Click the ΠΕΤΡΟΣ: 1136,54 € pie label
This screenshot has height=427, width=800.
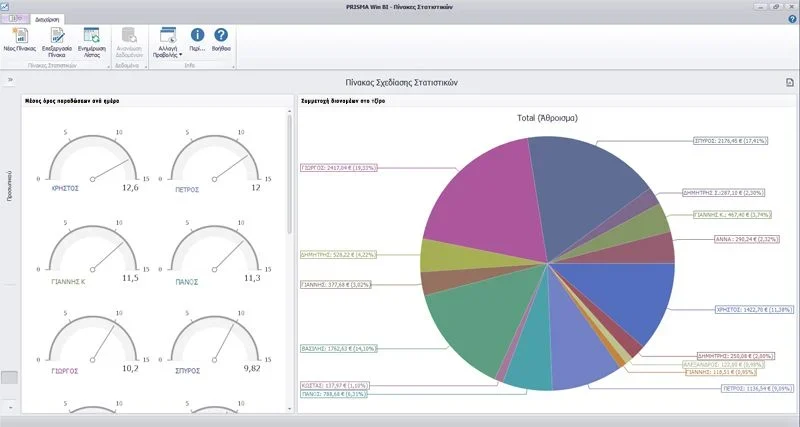758,389
